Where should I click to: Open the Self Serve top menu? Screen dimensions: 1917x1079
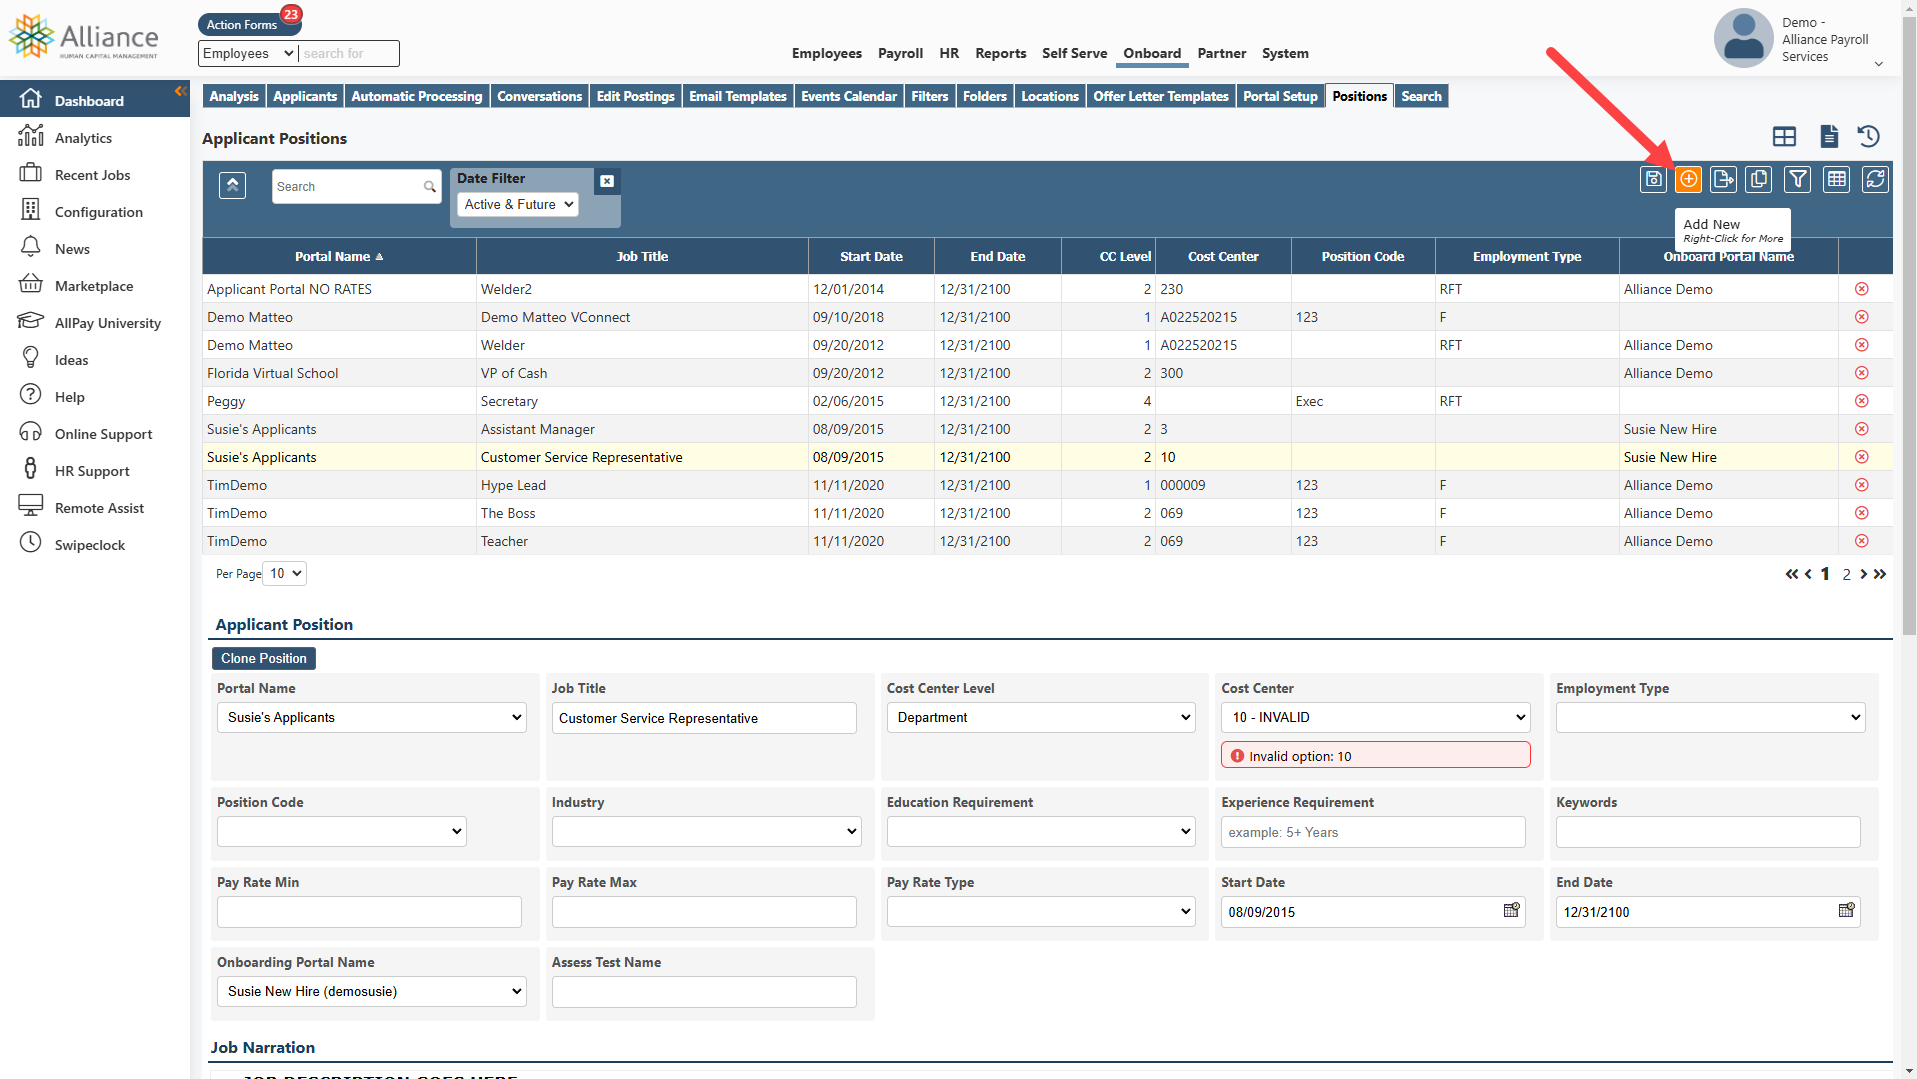click(x=1074, y=53)
